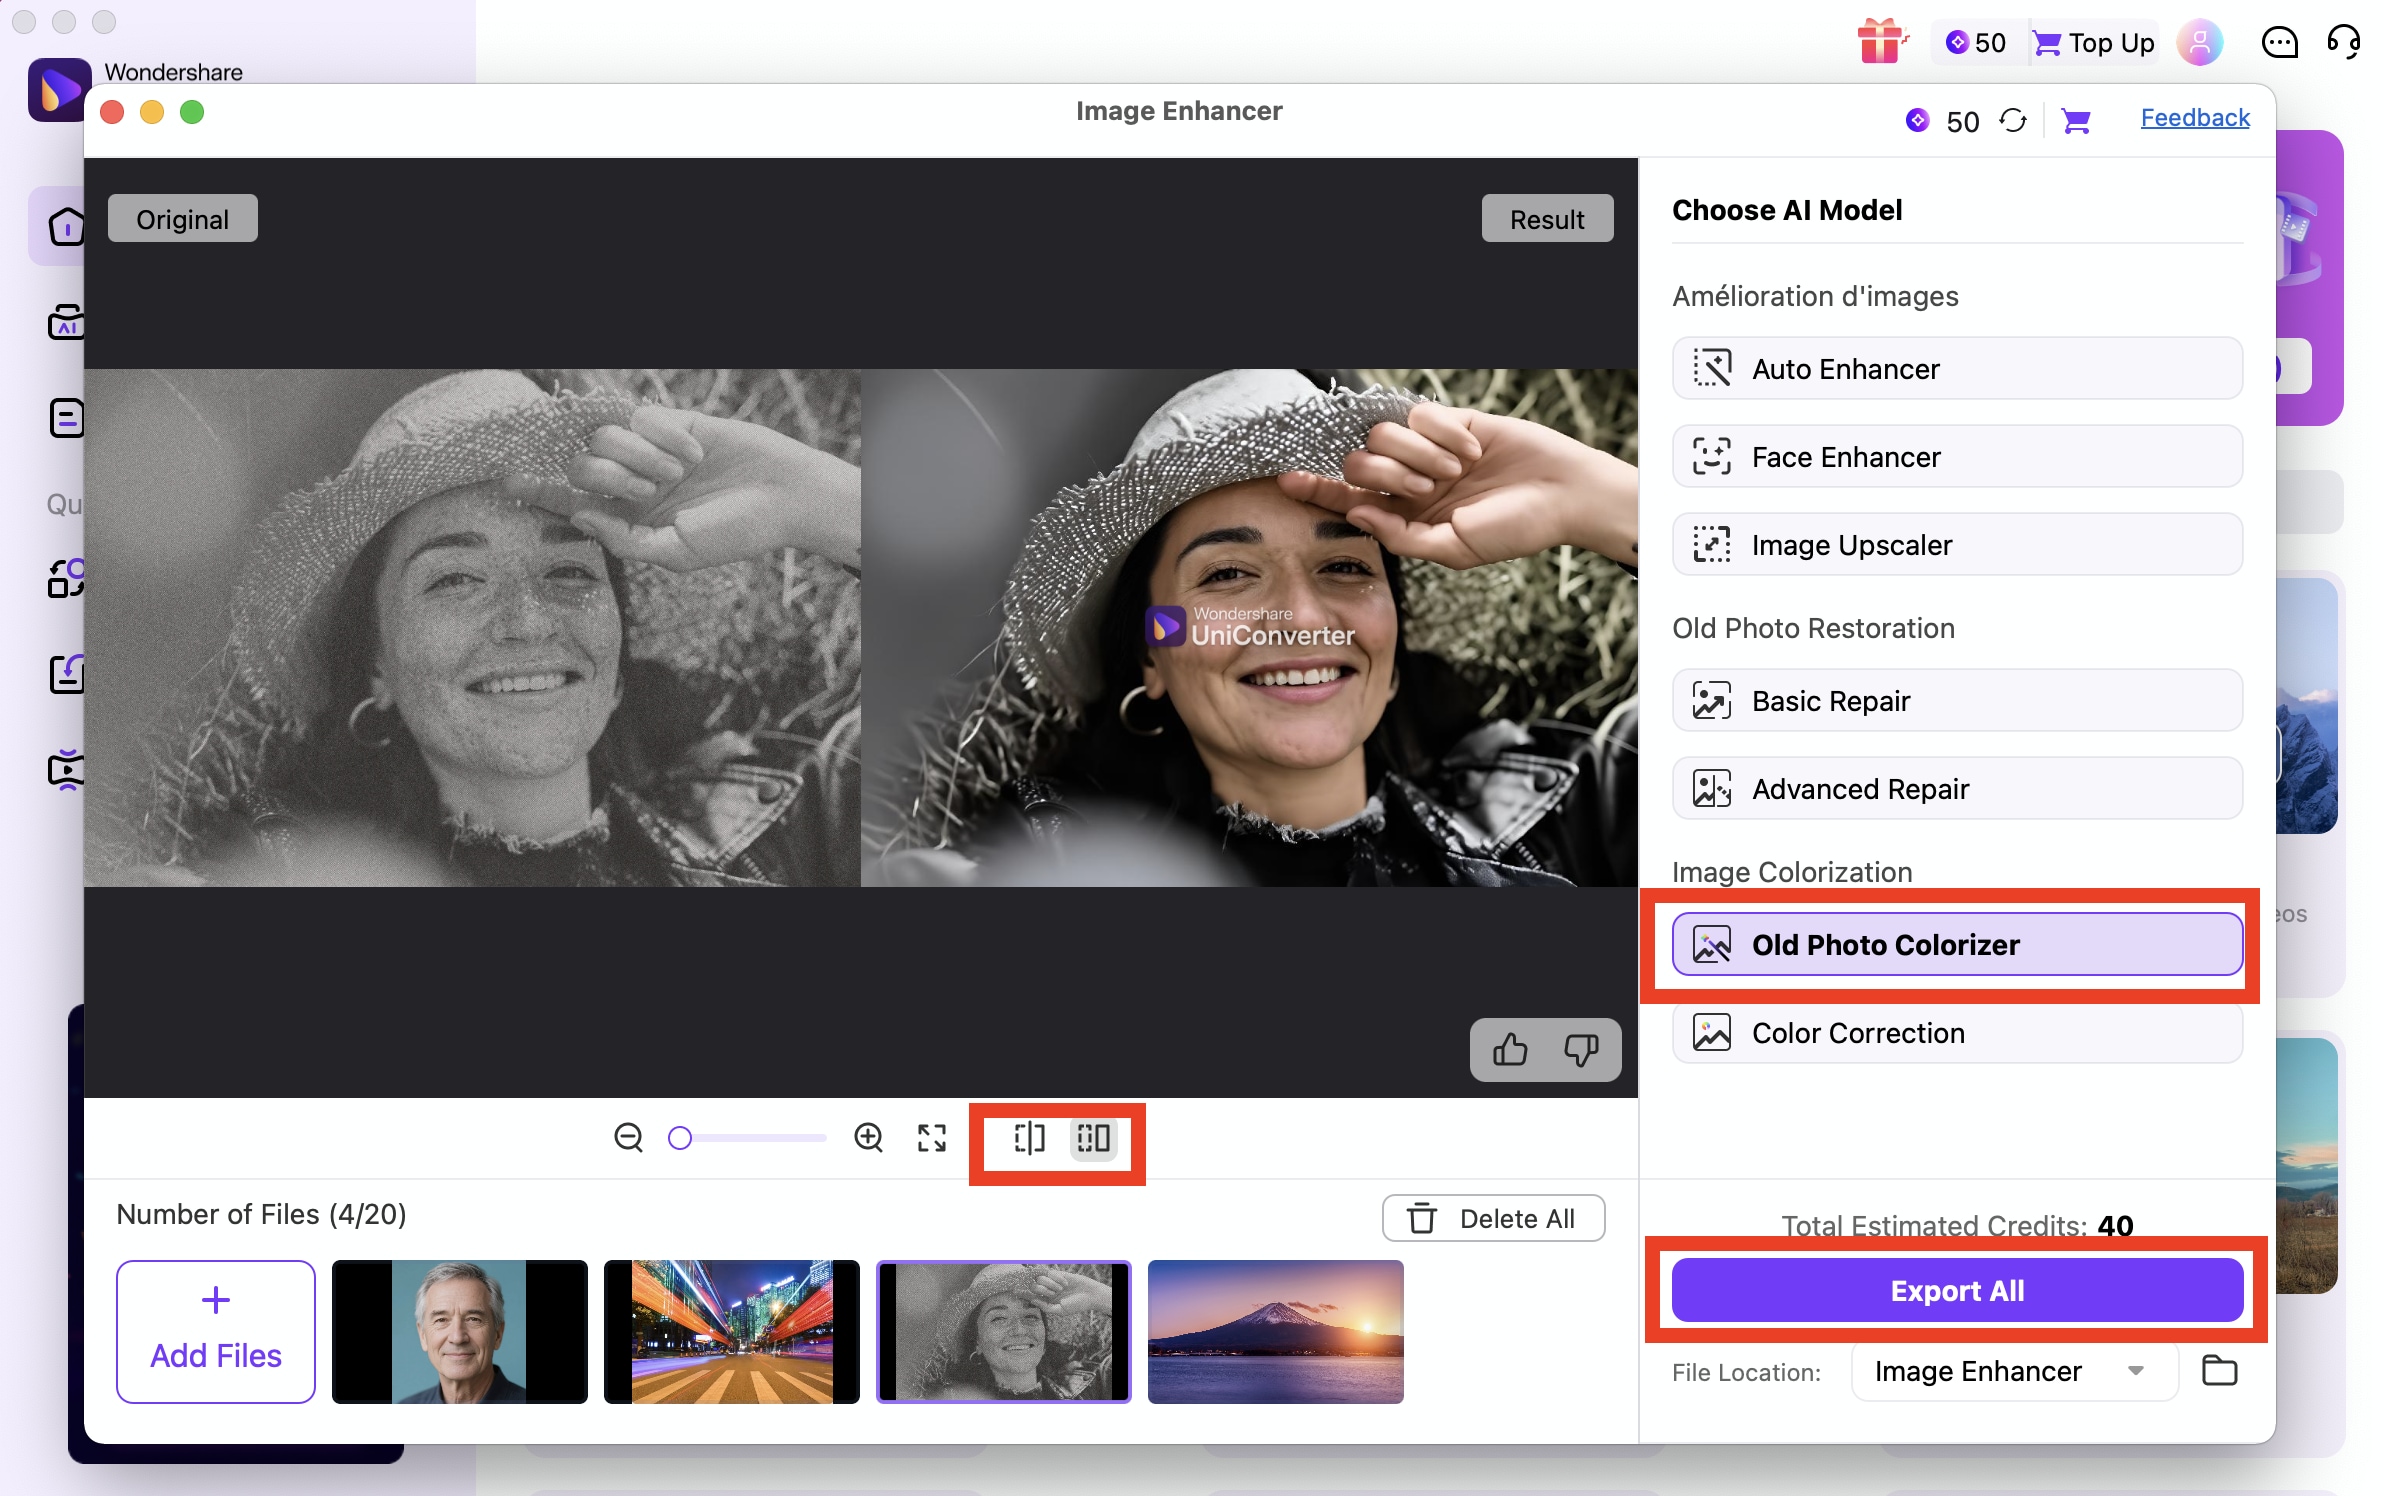Screen dimensions: 2384x1496
Task: Click the thumbs down feedback icon
Action: [1581, 1050]
